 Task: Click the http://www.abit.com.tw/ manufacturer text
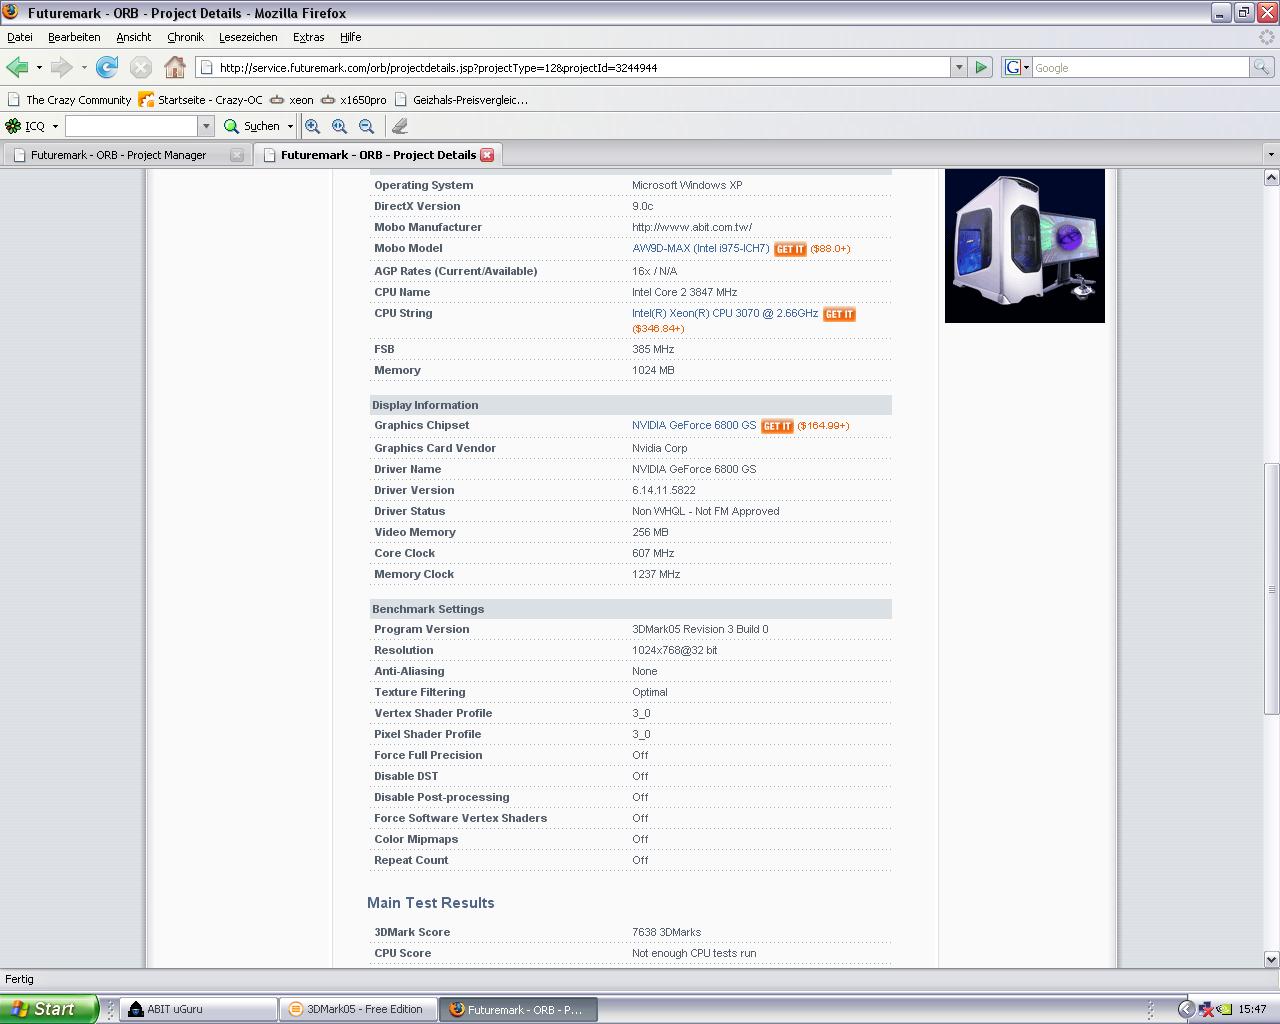[x=692, y=228]
